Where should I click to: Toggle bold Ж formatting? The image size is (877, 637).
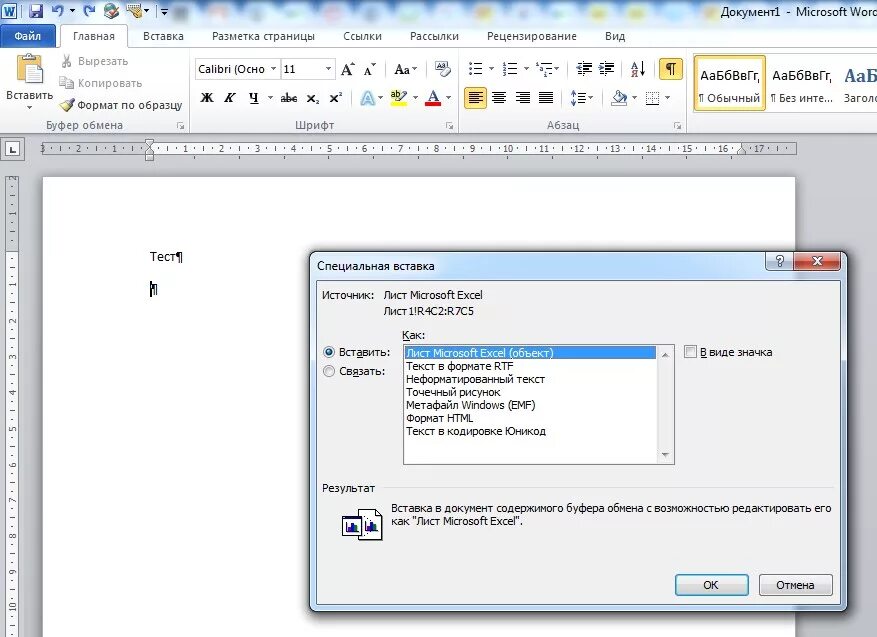click(x=207, y=98)
